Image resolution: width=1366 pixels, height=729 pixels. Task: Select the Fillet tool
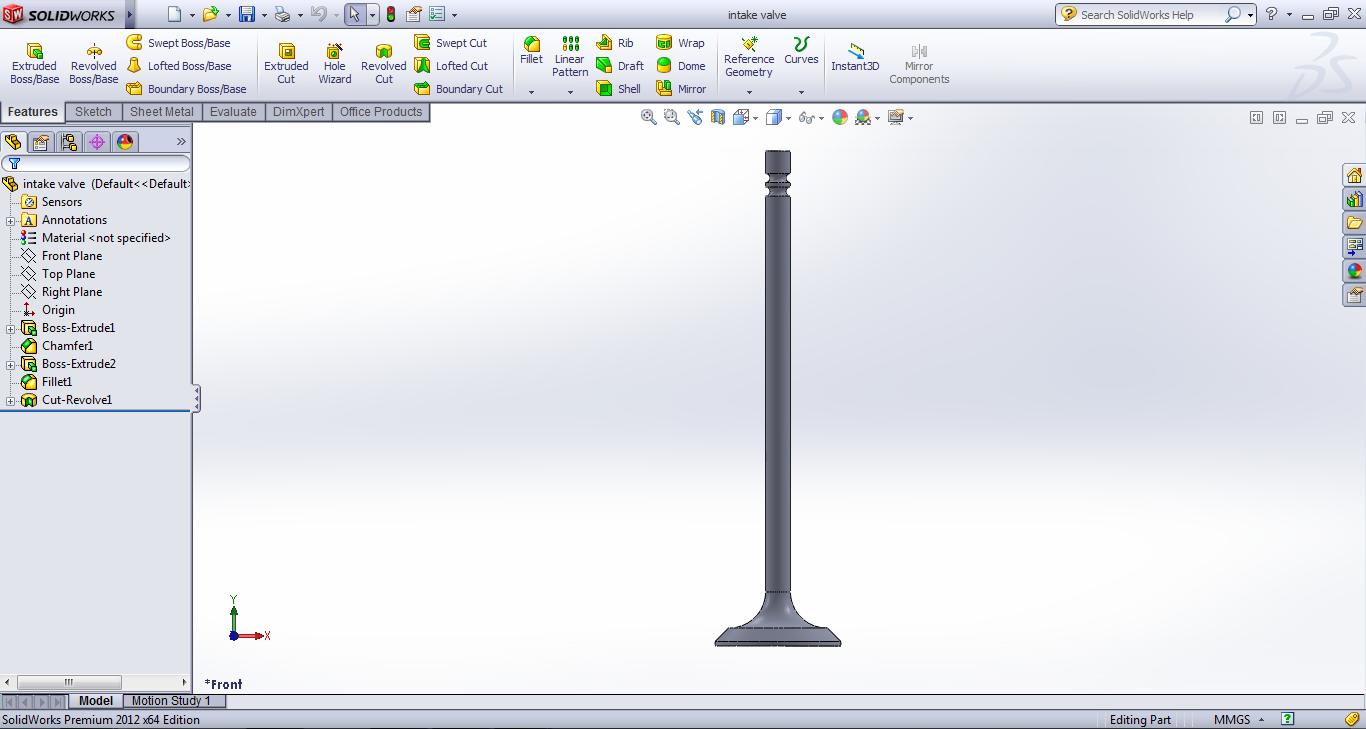click(x=532, y=50)
